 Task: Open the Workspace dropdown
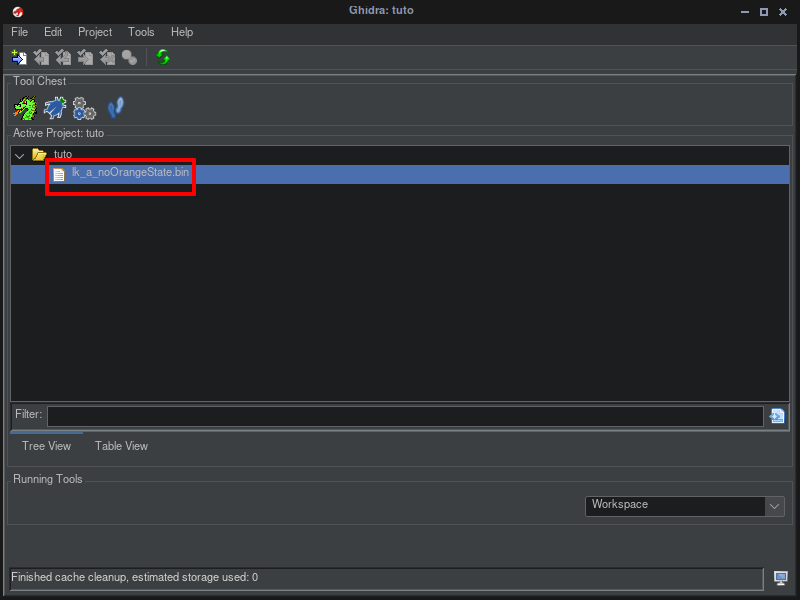(x=775, y=506)
